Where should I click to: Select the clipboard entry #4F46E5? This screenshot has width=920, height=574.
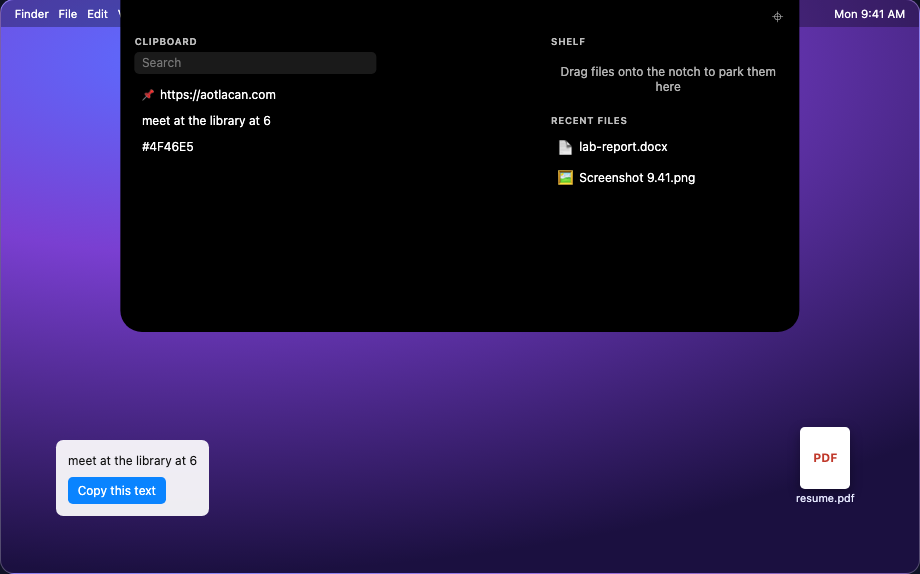tap(255, 147)
